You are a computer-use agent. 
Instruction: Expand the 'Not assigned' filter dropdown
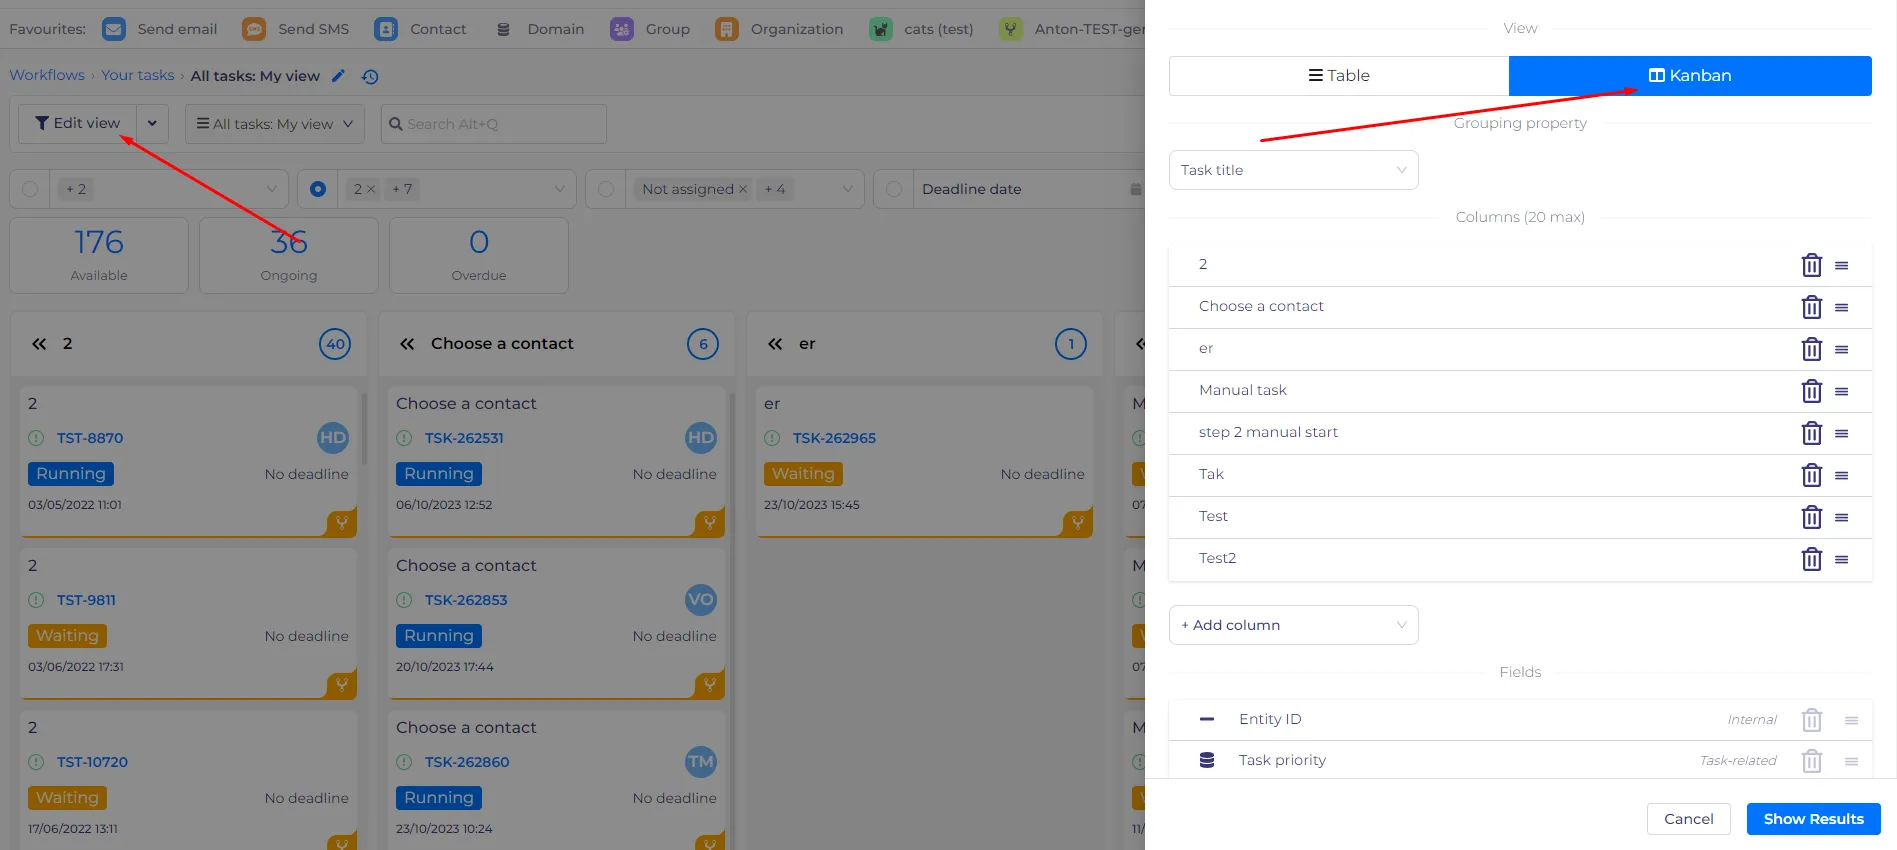(847, 189)
